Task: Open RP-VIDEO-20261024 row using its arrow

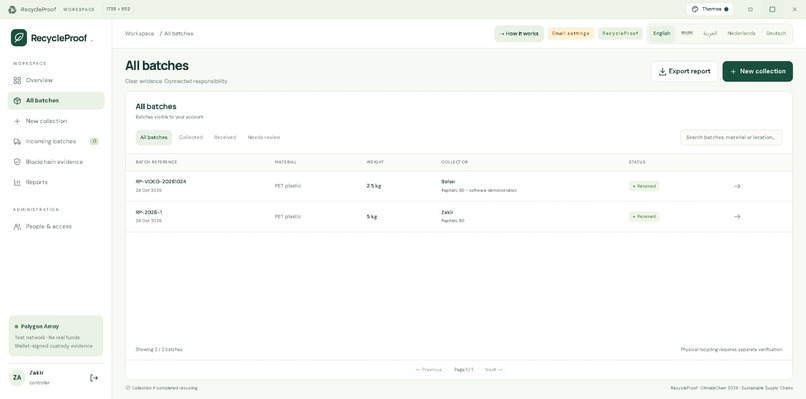Action: tap(737, 186)
